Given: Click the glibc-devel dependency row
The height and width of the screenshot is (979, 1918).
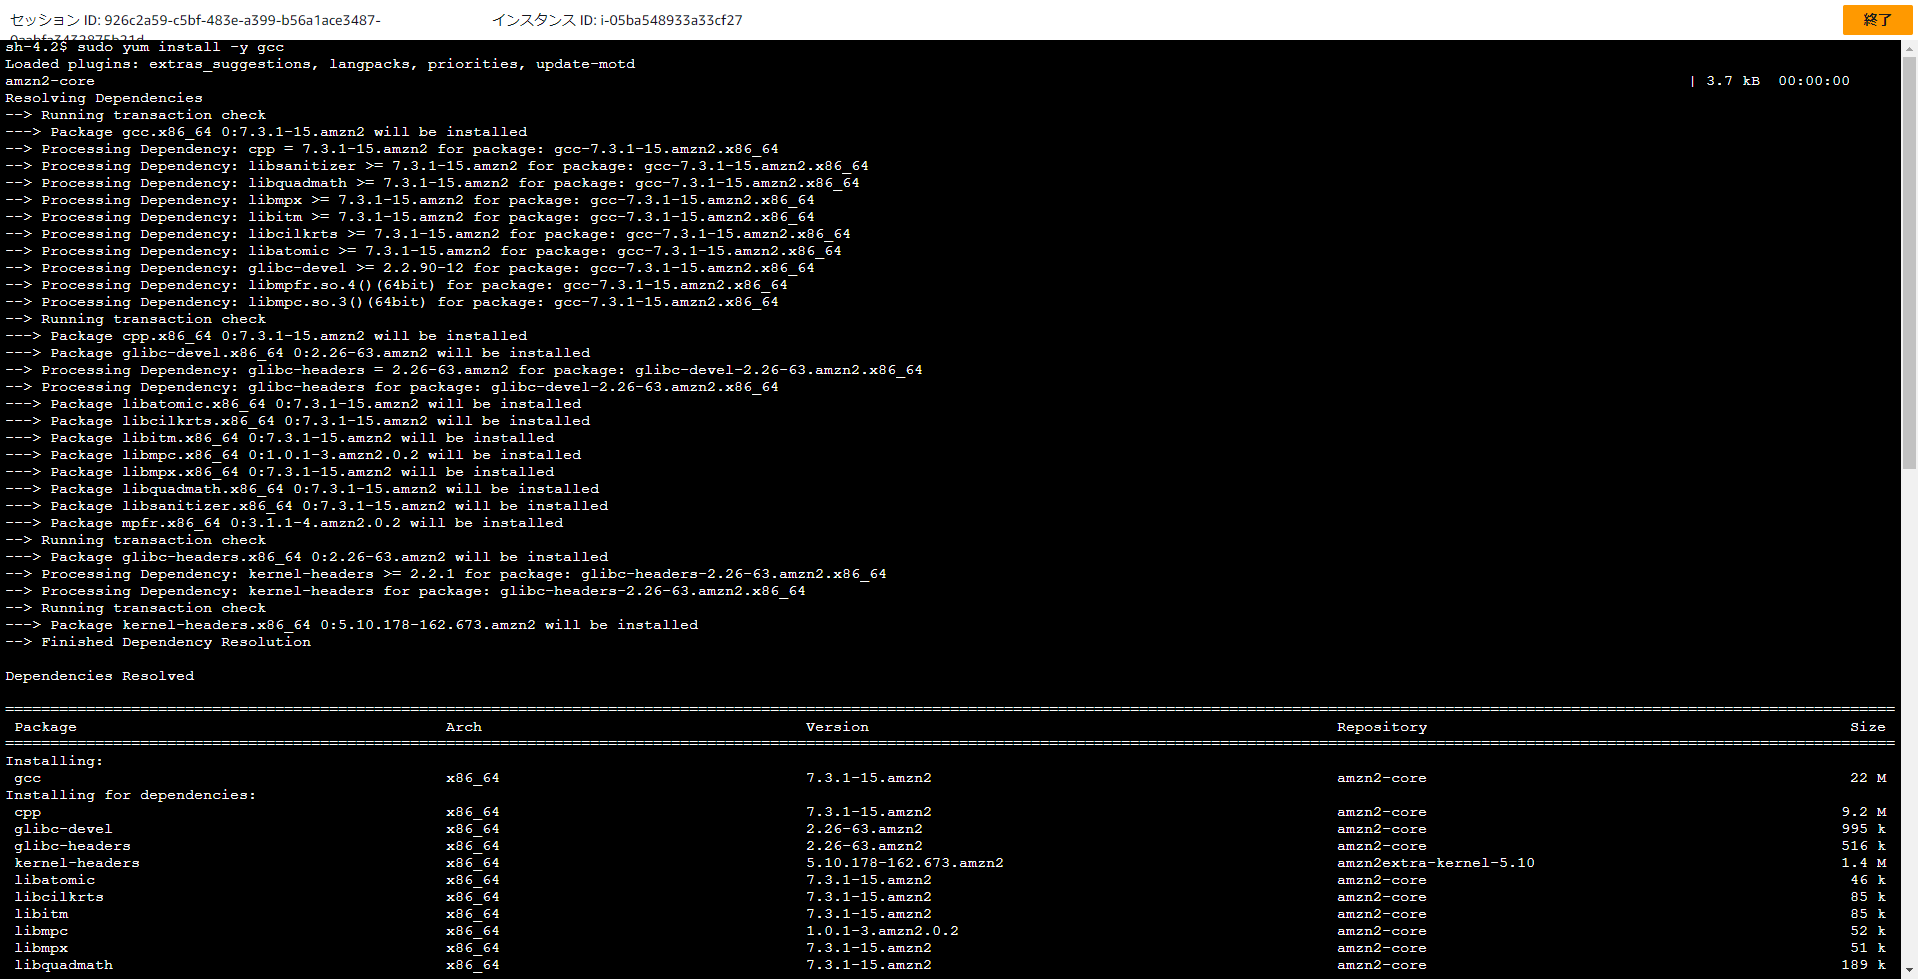Looking at the screenshot, I should point(63,828).
